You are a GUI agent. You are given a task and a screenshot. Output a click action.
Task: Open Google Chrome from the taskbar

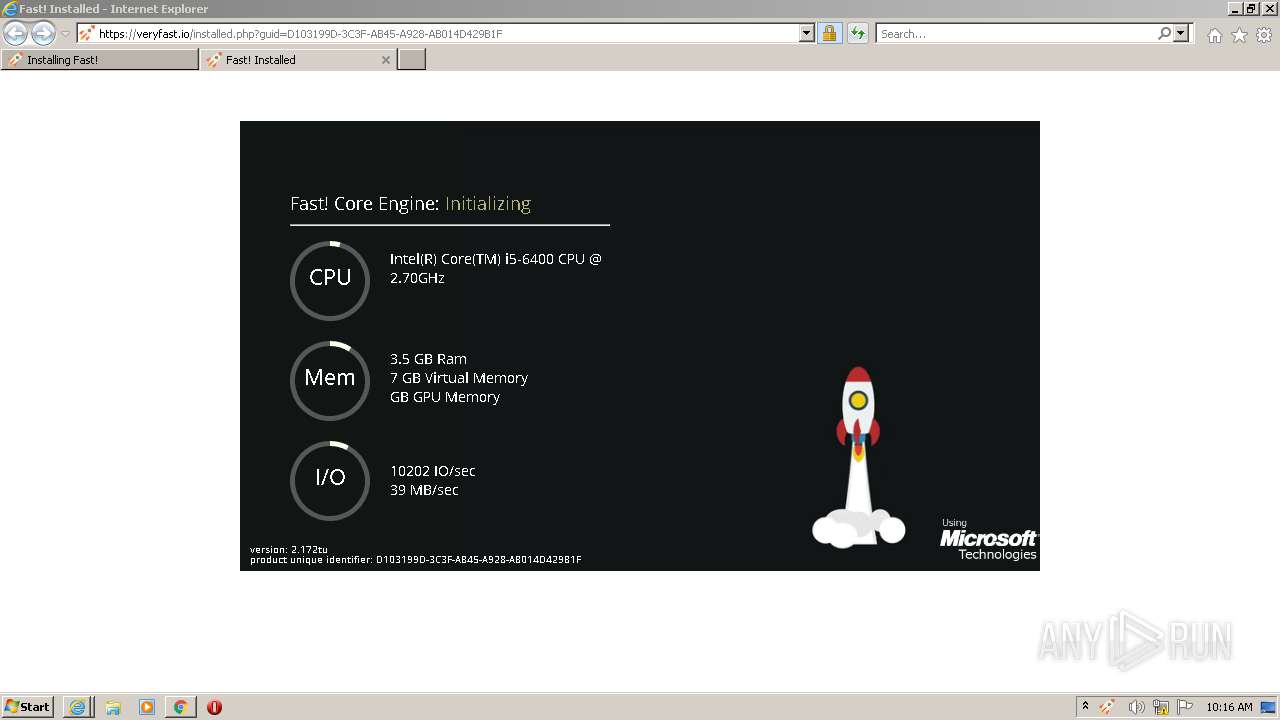pyautogui.click(x=181, y=707)
